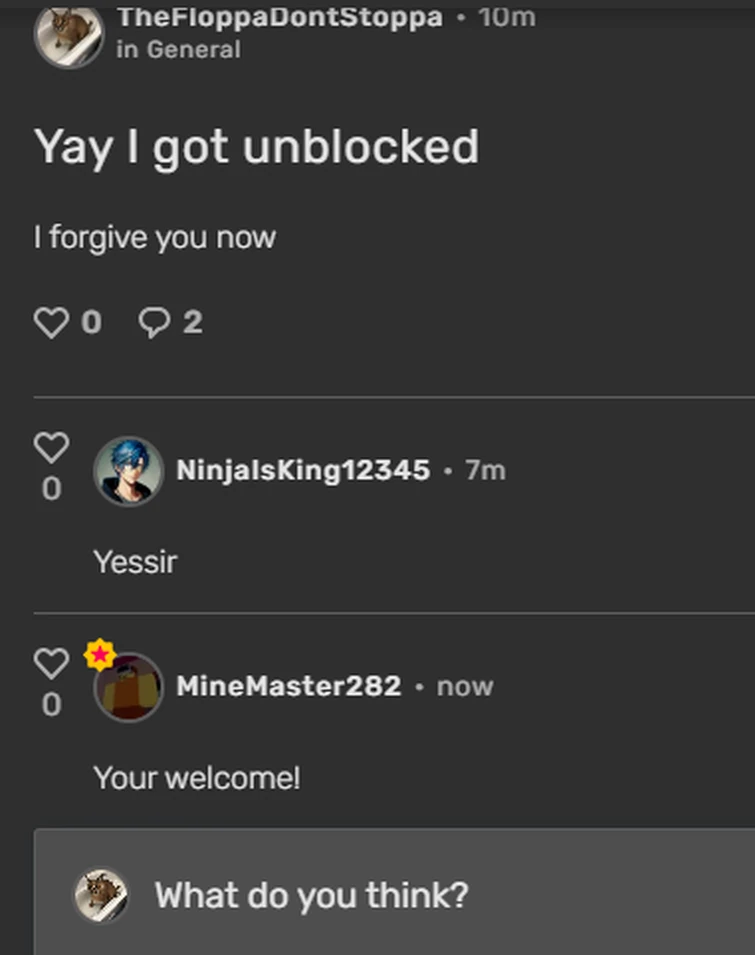Screen dimensions: 755x955
Task: Like NinjaIsKing12345's 'Yessir' reply
Action: pyautogui.click(x=52, y=448)
